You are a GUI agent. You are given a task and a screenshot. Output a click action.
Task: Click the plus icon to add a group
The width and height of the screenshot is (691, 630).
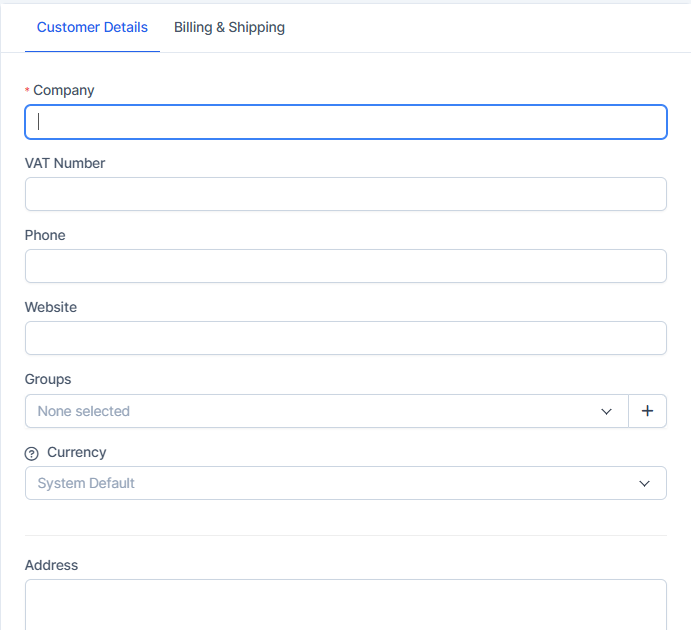(x=647, y=411)
